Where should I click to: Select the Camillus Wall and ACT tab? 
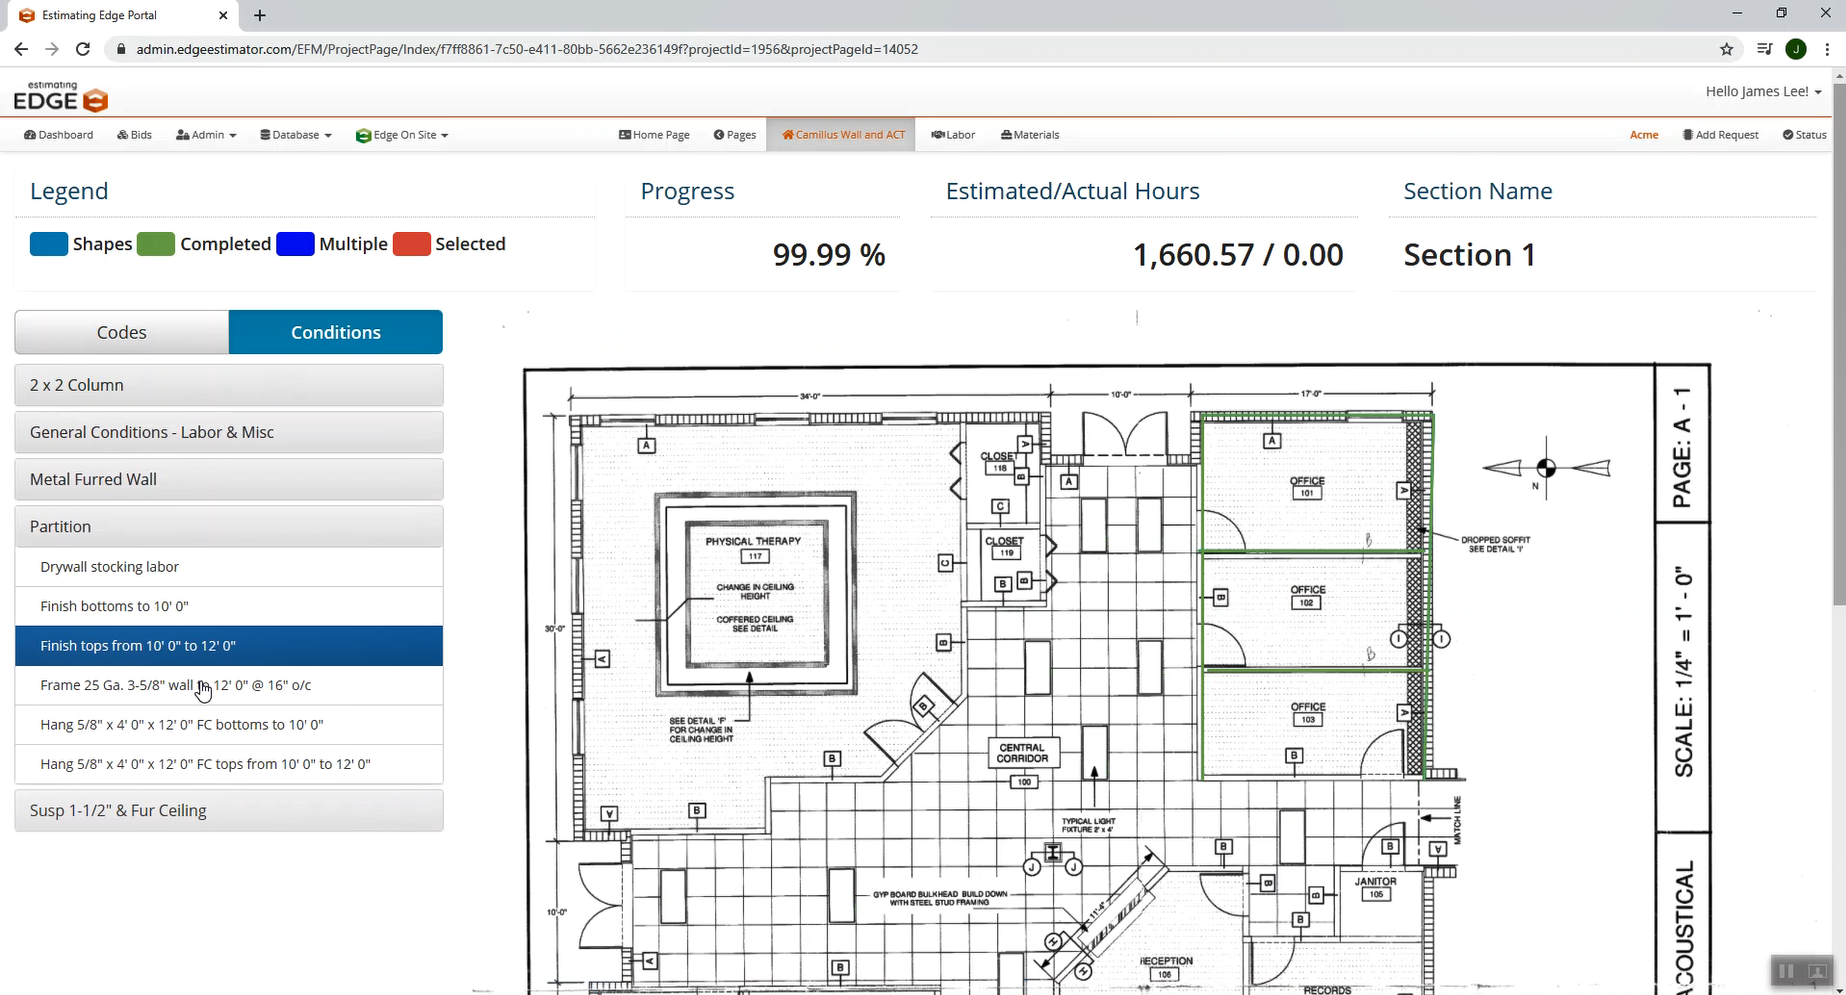(842, 135)
